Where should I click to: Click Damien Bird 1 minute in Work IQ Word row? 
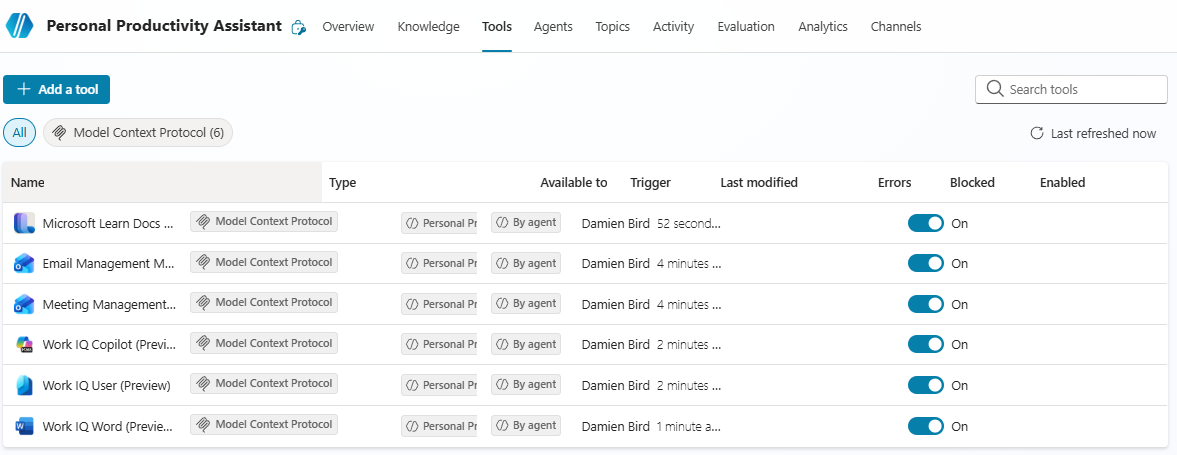pos(652,426)
